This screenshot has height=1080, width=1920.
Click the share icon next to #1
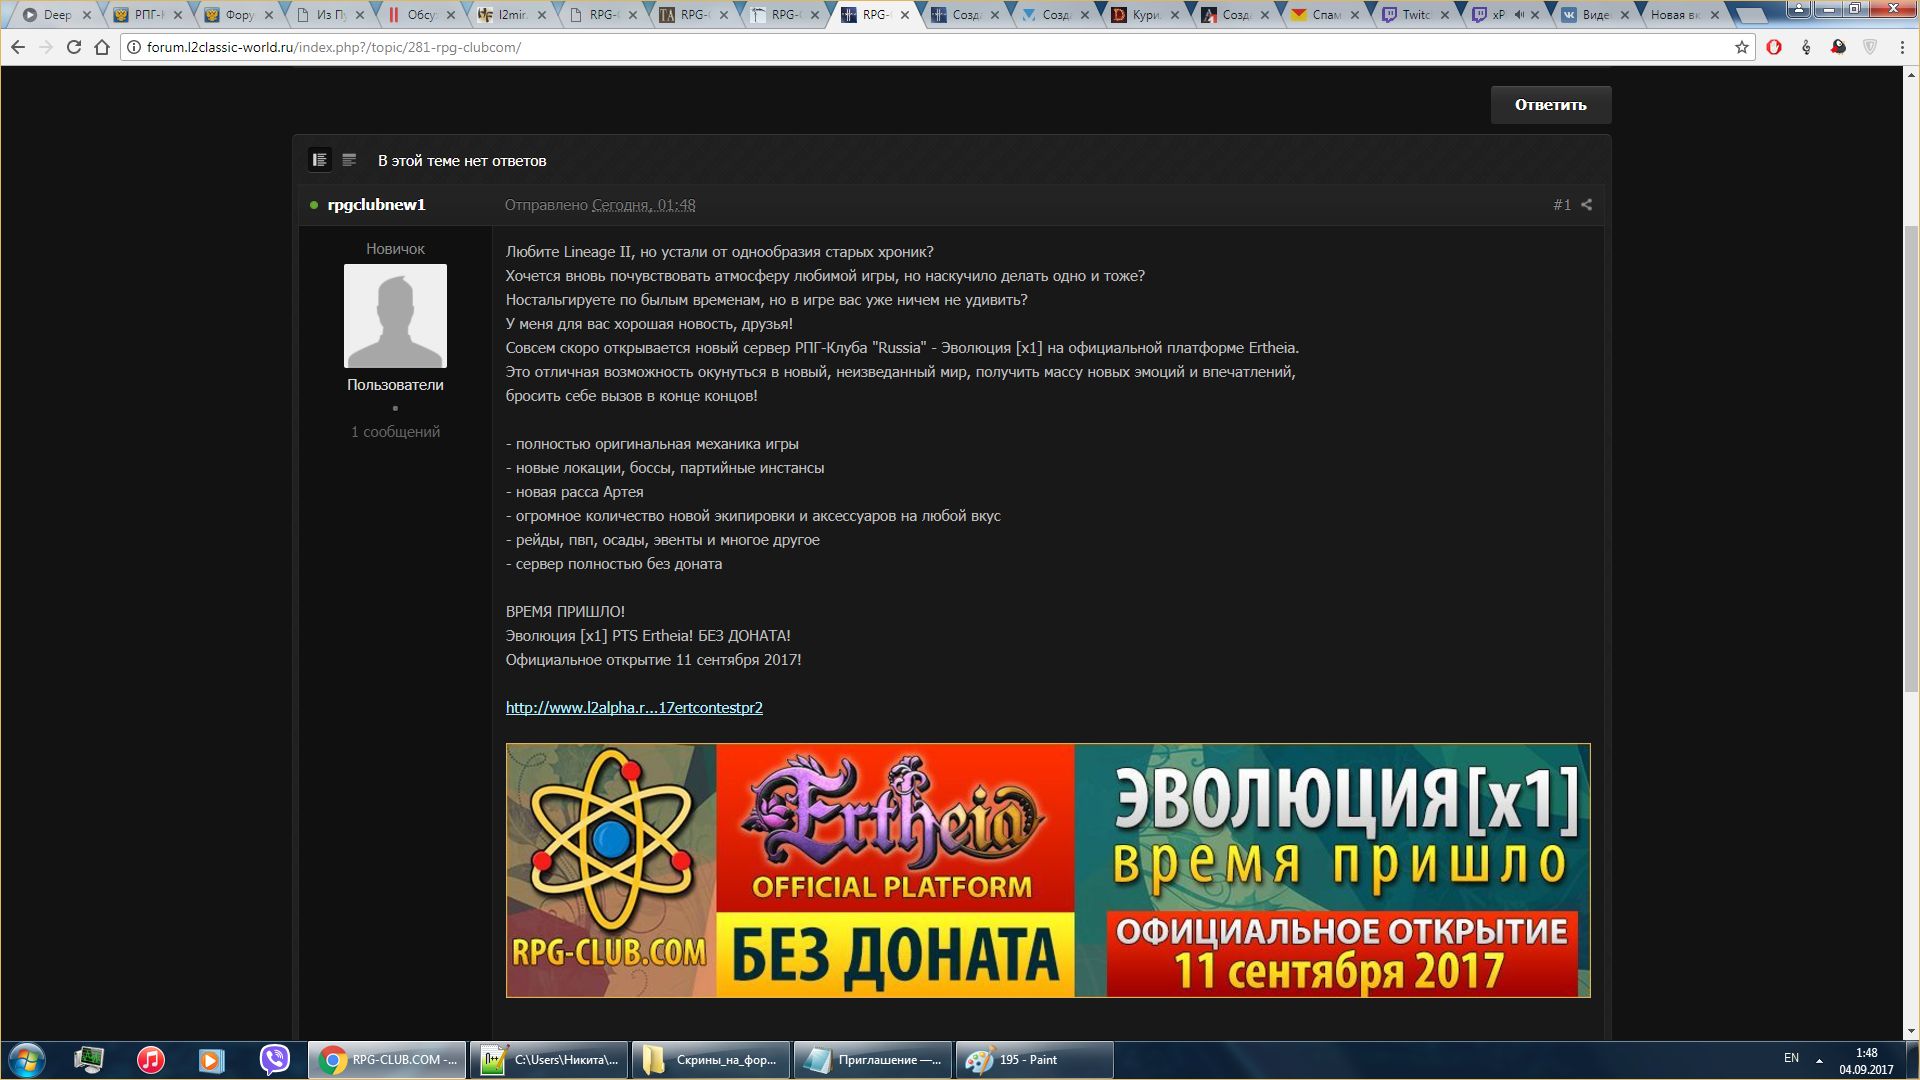1587,205
